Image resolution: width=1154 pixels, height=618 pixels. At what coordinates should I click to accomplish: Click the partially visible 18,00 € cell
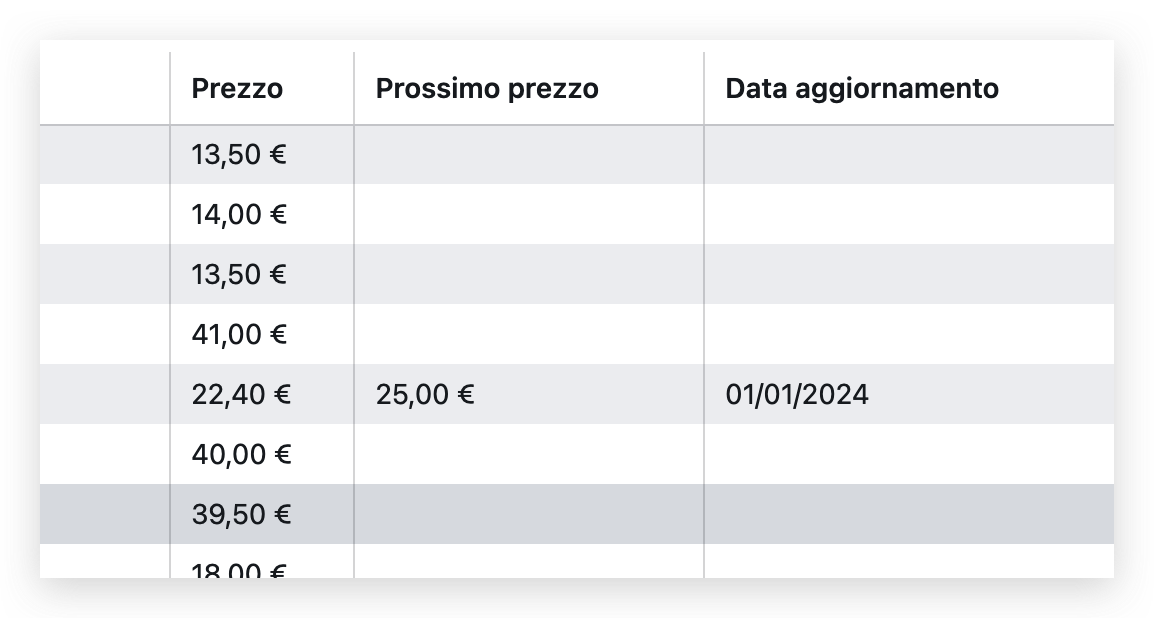[239, 568]
